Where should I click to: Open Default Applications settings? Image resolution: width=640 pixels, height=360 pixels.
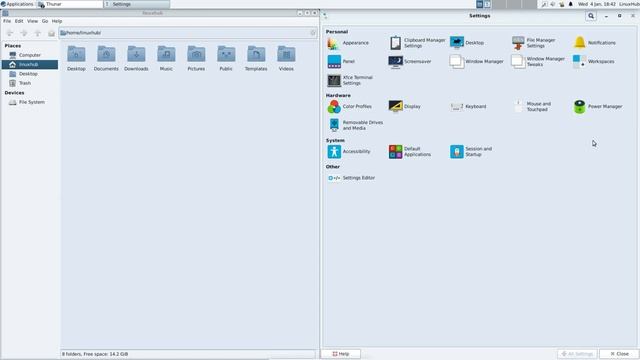pos(410,151)
